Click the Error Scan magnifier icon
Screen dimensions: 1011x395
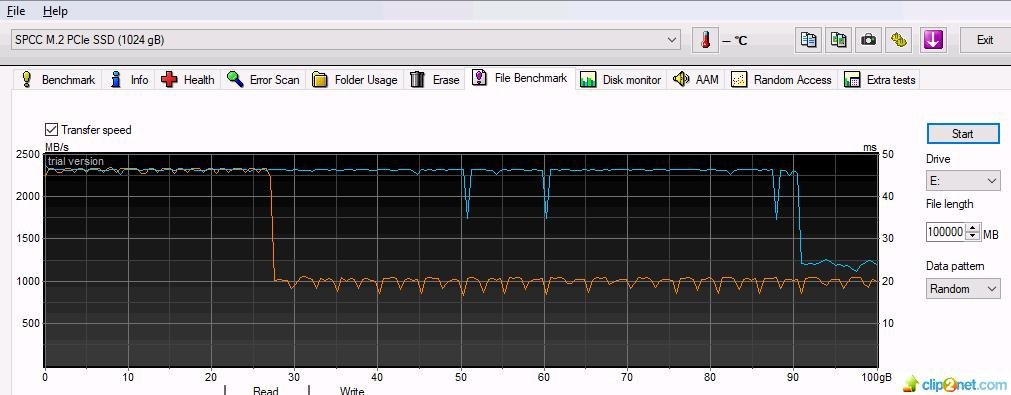[x=235, y=79]
